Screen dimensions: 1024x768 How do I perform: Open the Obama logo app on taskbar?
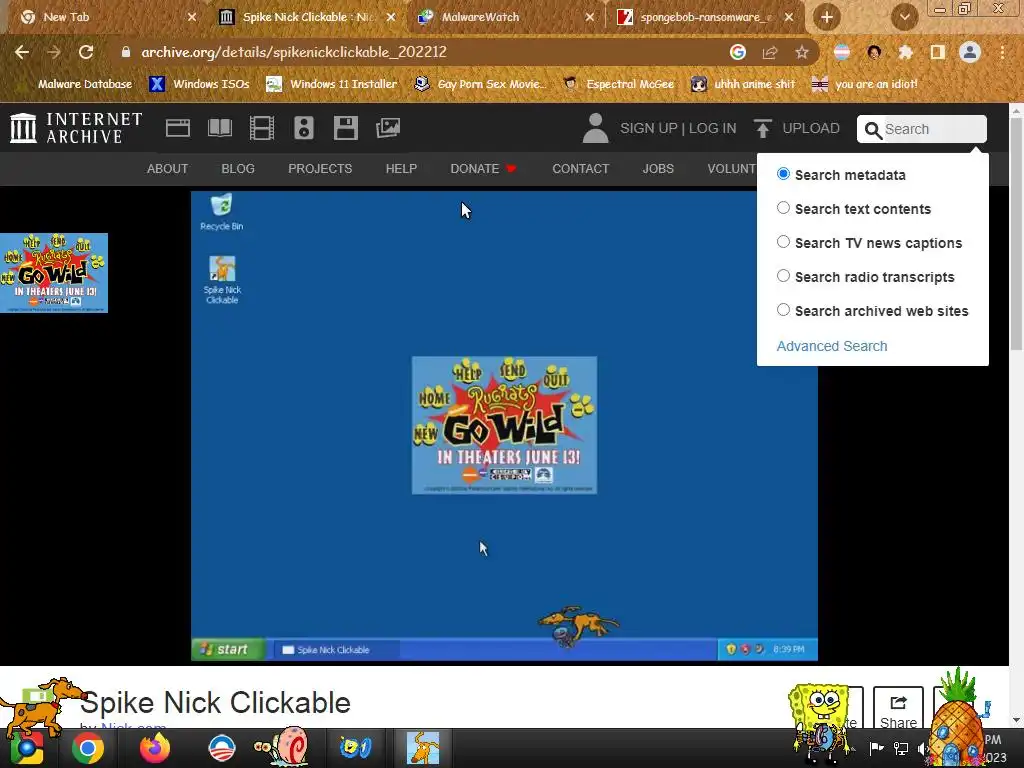click(221, 748)
